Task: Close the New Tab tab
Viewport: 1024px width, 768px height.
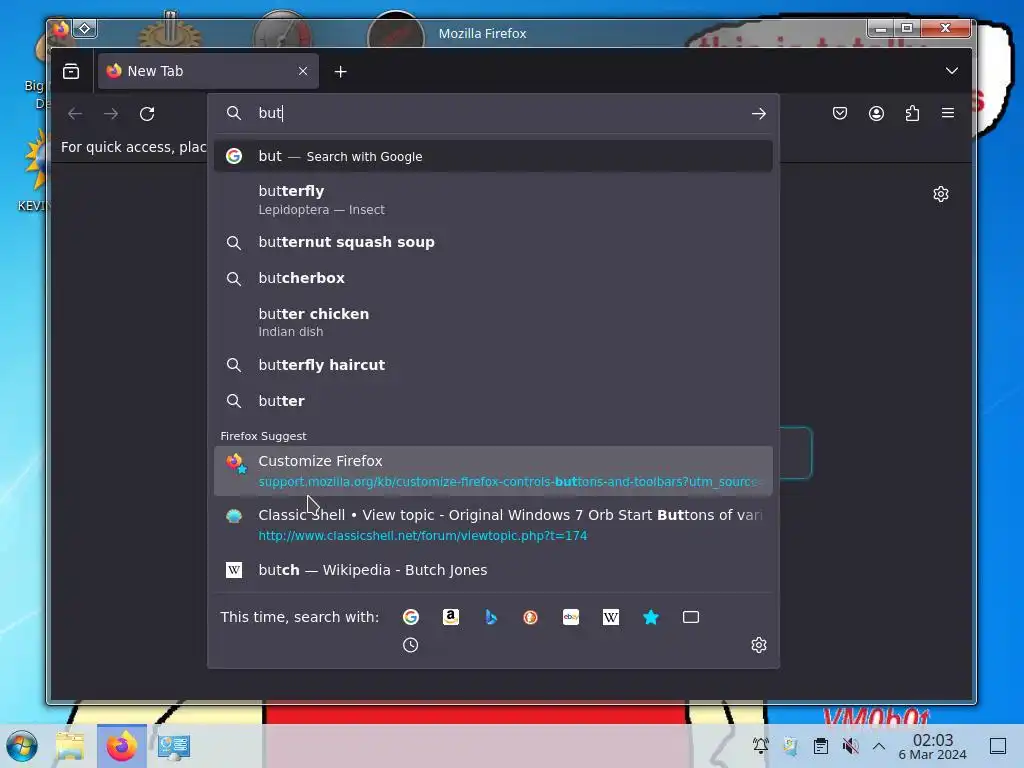Action: coord(302,71)
